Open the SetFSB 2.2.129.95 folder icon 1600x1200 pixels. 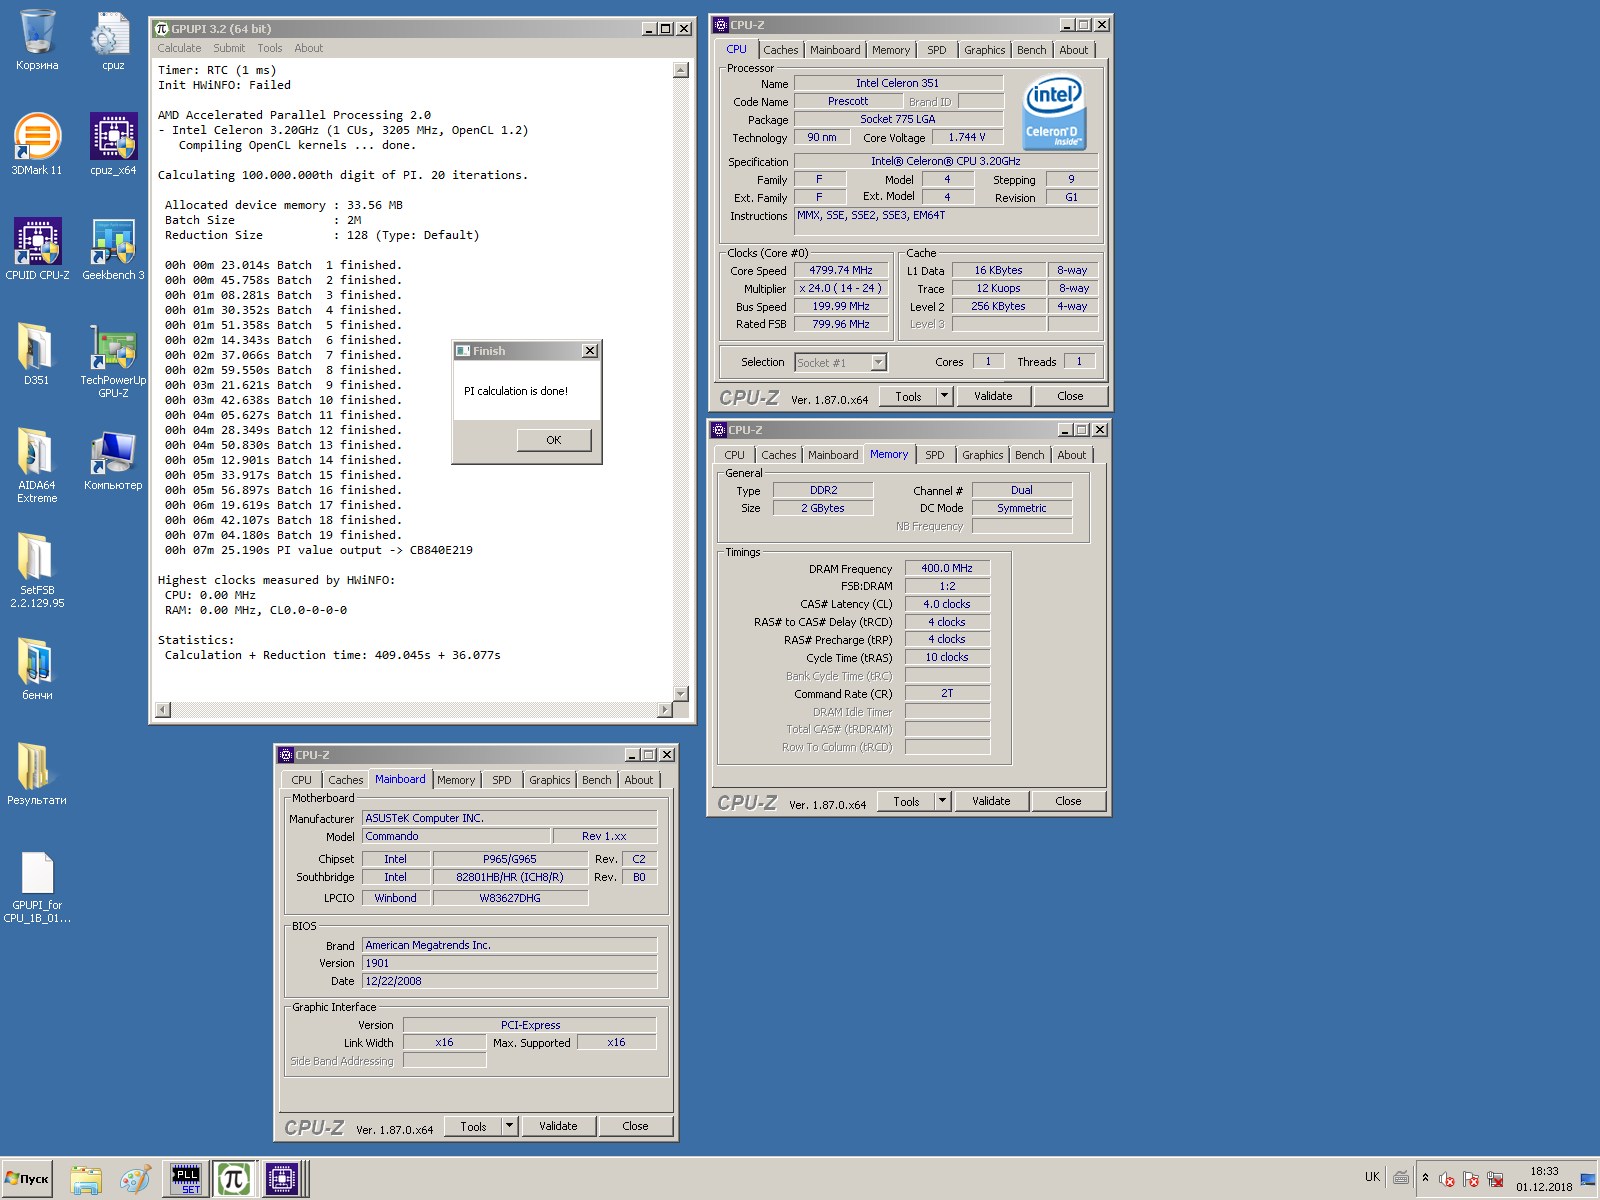pos(37,571)
